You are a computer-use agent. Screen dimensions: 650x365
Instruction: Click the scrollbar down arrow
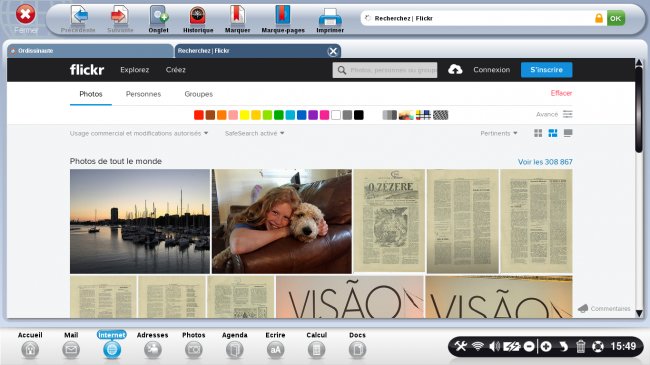(639, 314)
